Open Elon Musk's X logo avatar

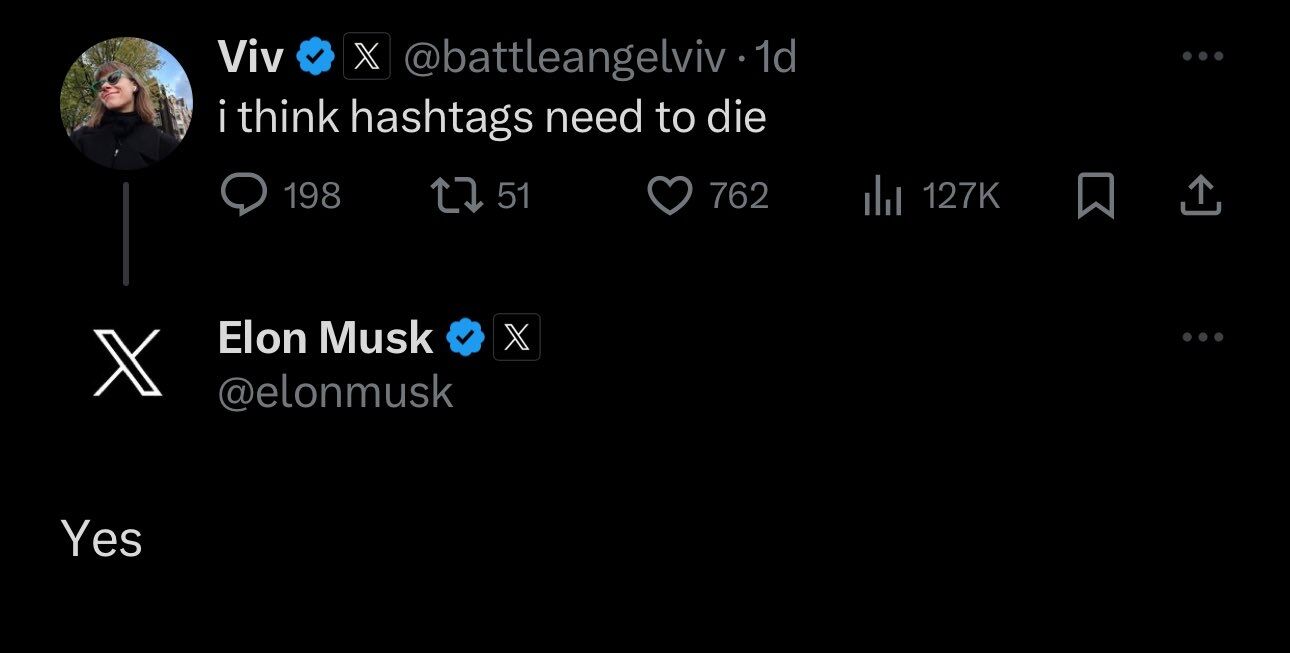tap(127, 361)
